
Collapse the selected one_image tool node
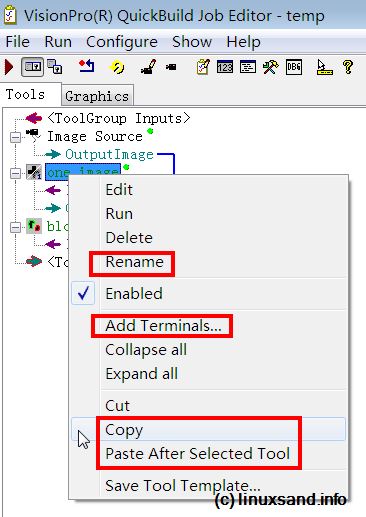[15, 173]
